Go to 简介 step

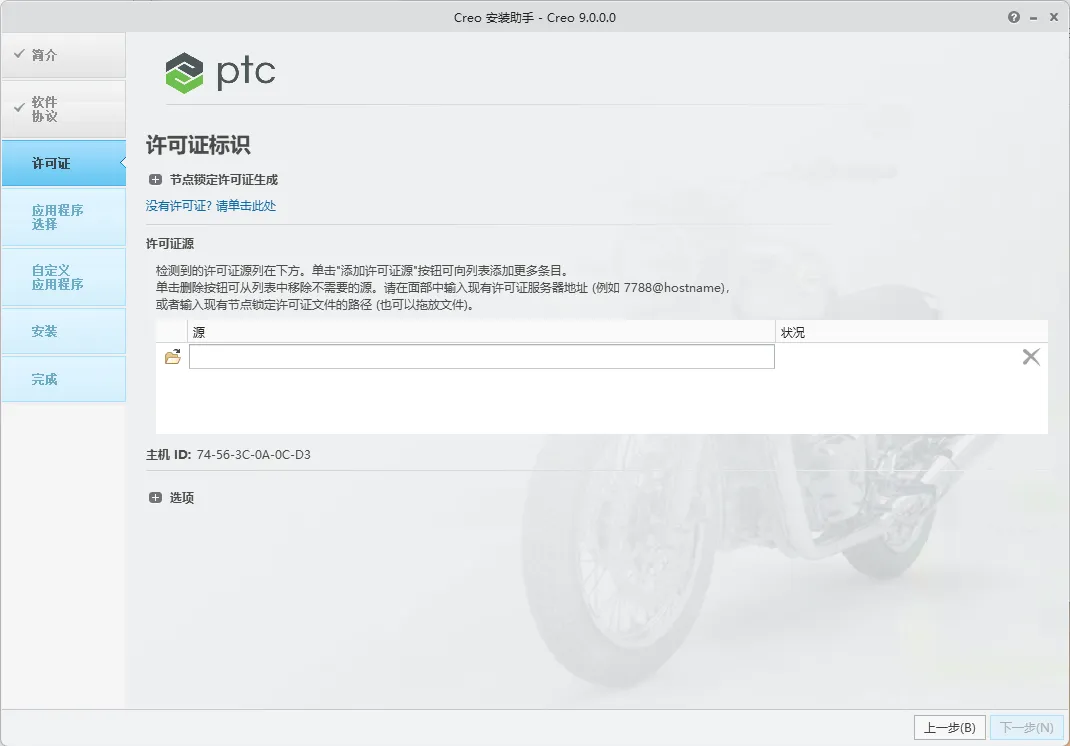(x=63, y=55)
